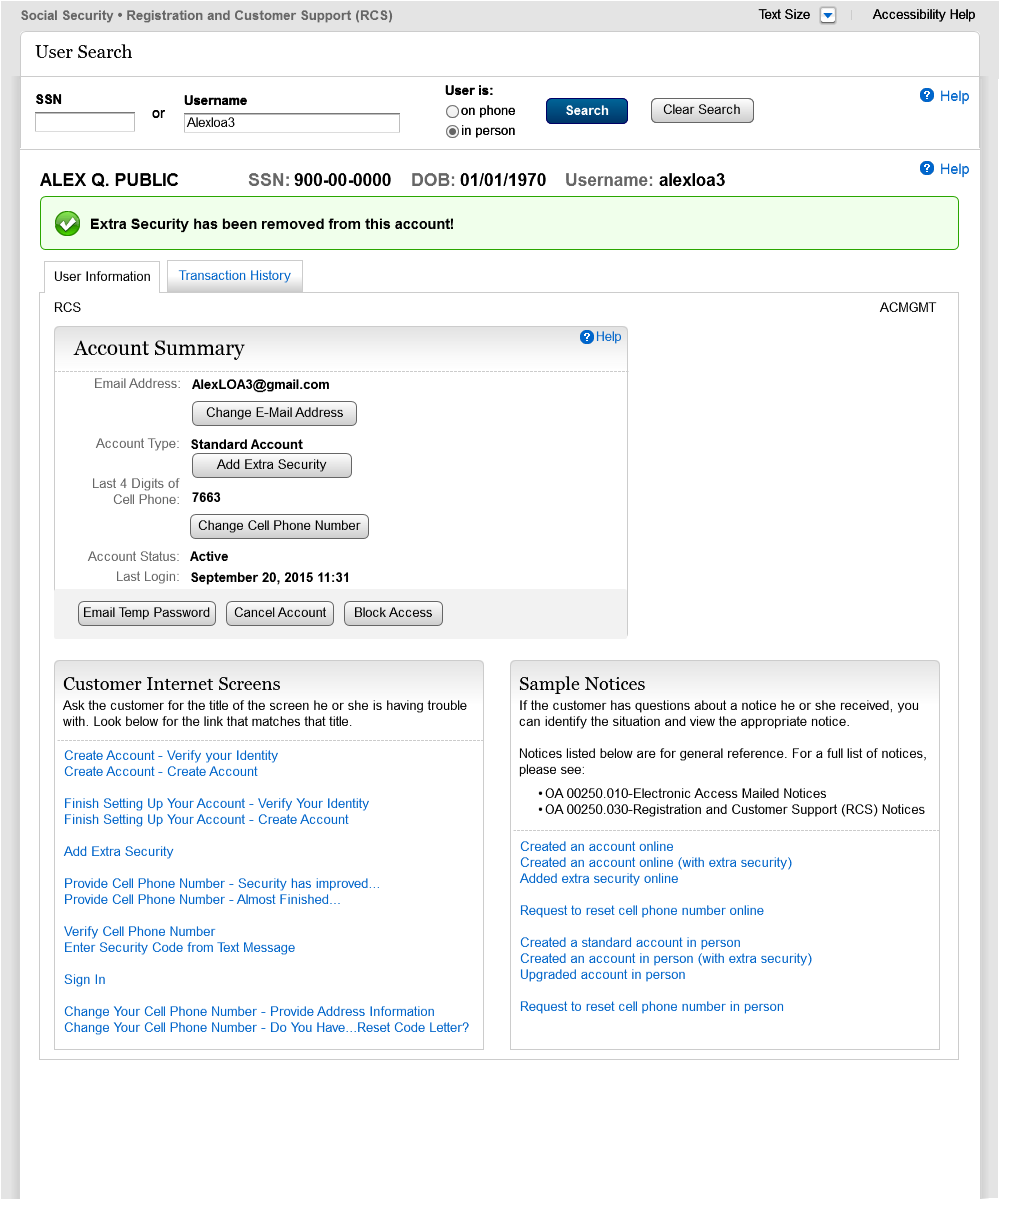Click the 'Standard Account' account type text
Image resolution: width=1009 pixels, height=1209 pixels.
247,445
